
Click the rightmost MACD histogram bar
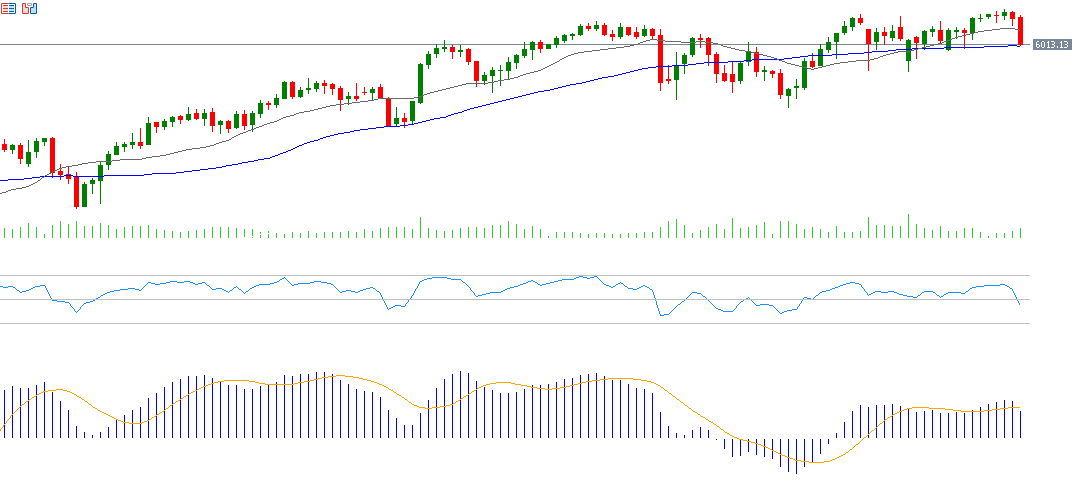click(x=1021, y=423)
